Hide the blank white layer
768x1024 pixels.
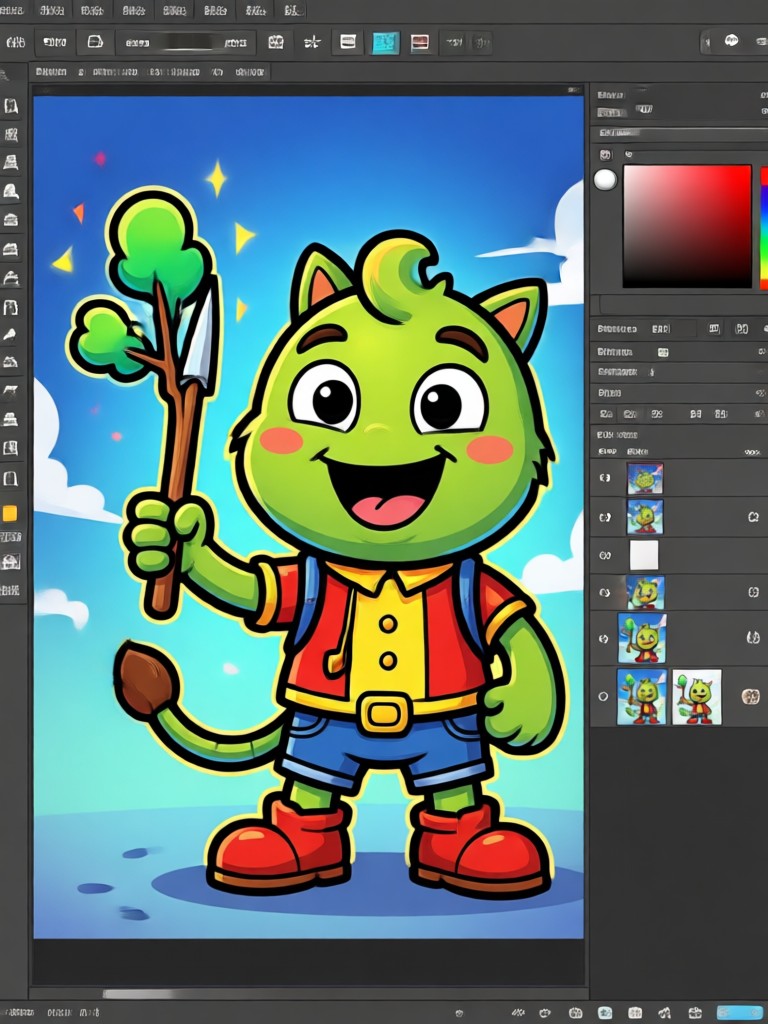pos(605,555)
